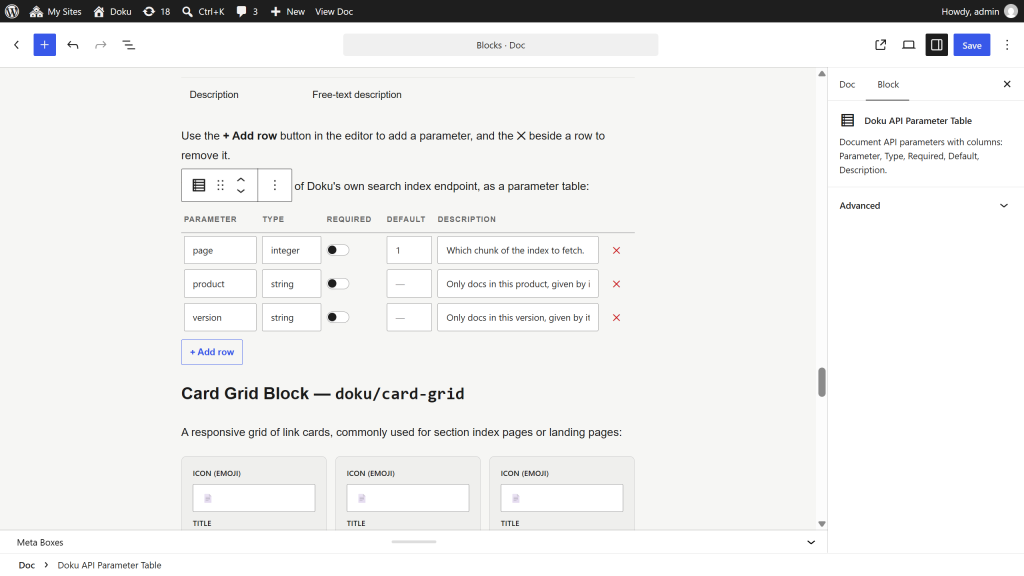Move the block down
The height and width of the screenshot is (576, 1024).
pyautogui.click(x=241, y=191)
